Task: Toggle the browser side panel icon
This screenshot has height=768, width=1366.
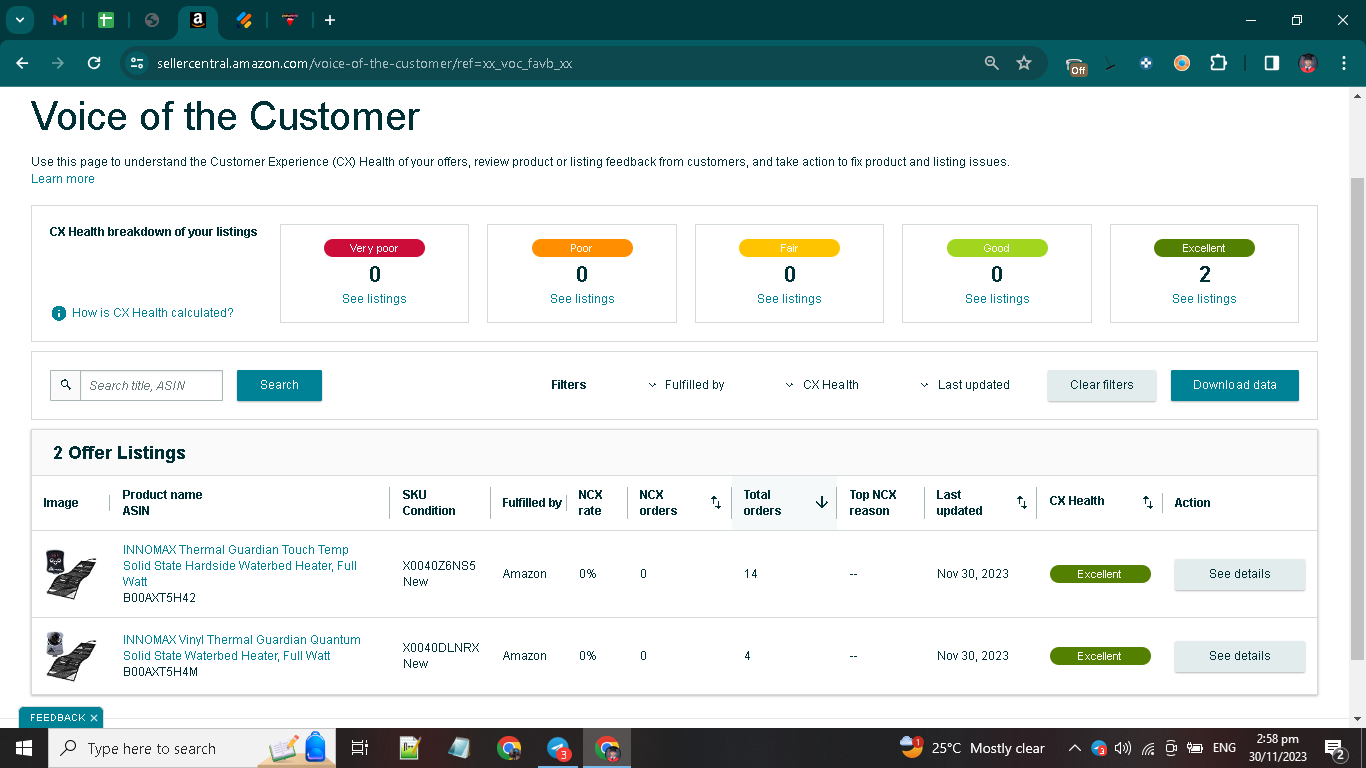Action: [x=1271, y=63]
